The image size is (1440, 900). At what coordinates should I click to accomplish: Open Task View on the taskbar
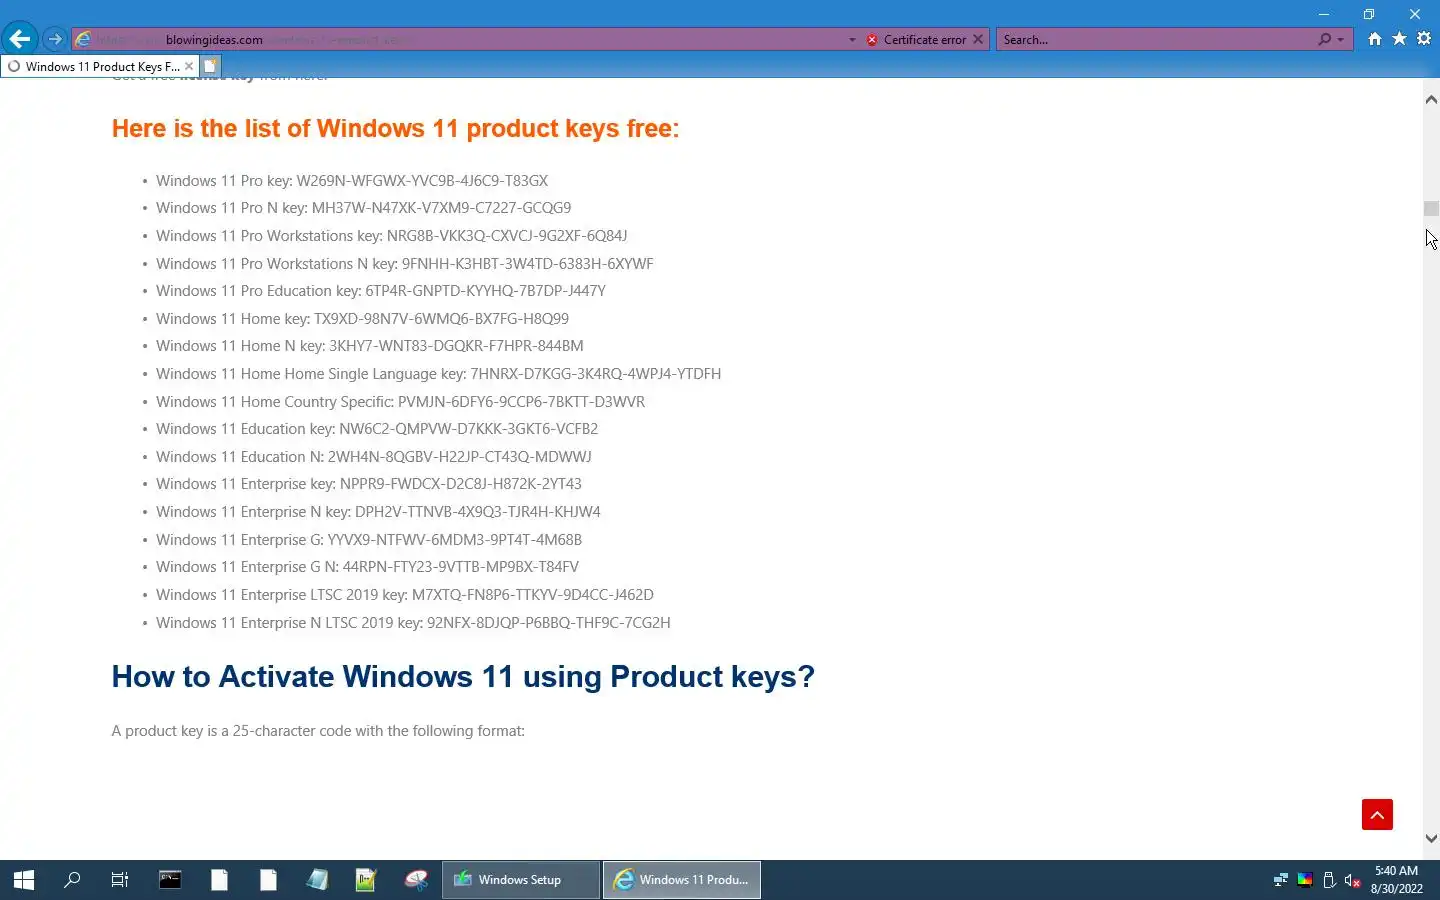tap(120, 880)
